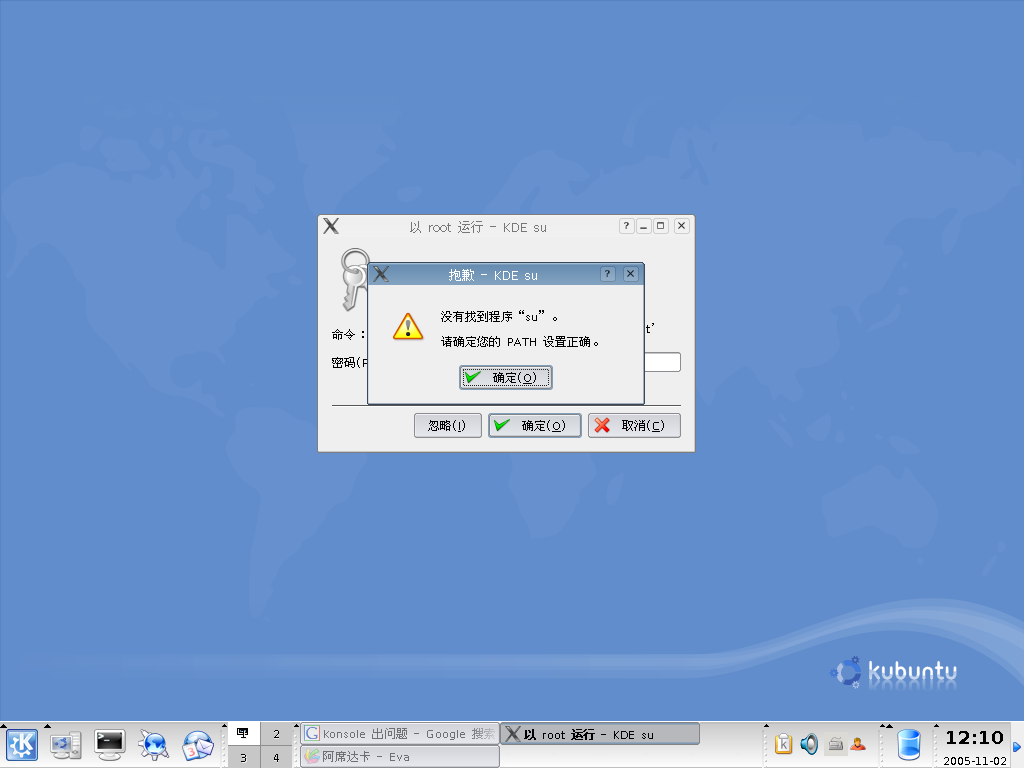Click the keys icon in the KDE su window
This screenshot has height=768, width=1024.
point(353,279)
